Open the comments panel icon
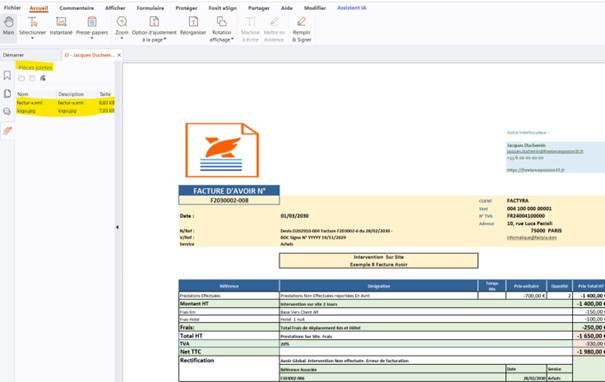 tap(7, 112)
